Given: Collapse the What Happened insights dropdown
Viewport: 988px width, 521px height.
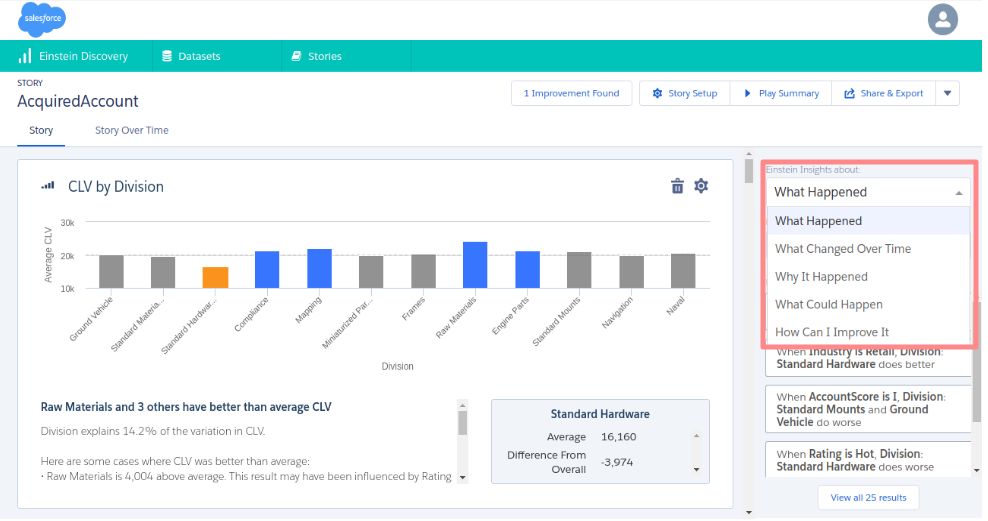Looking at the screenshot, I should (959, 192).
